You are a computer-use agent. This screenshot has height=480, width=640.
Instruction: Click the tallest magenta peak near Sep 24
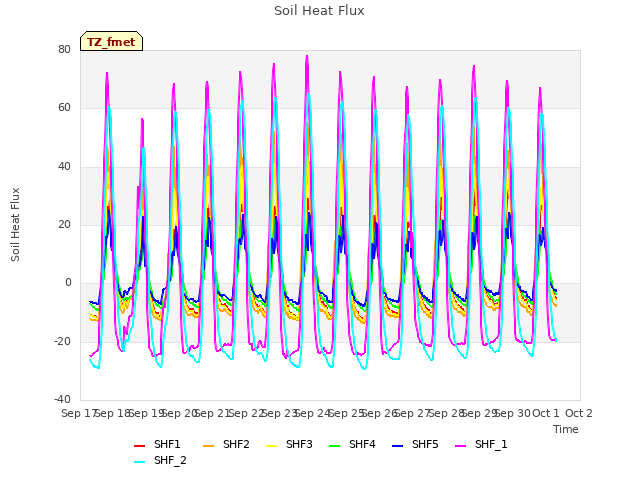click(307, 56)
